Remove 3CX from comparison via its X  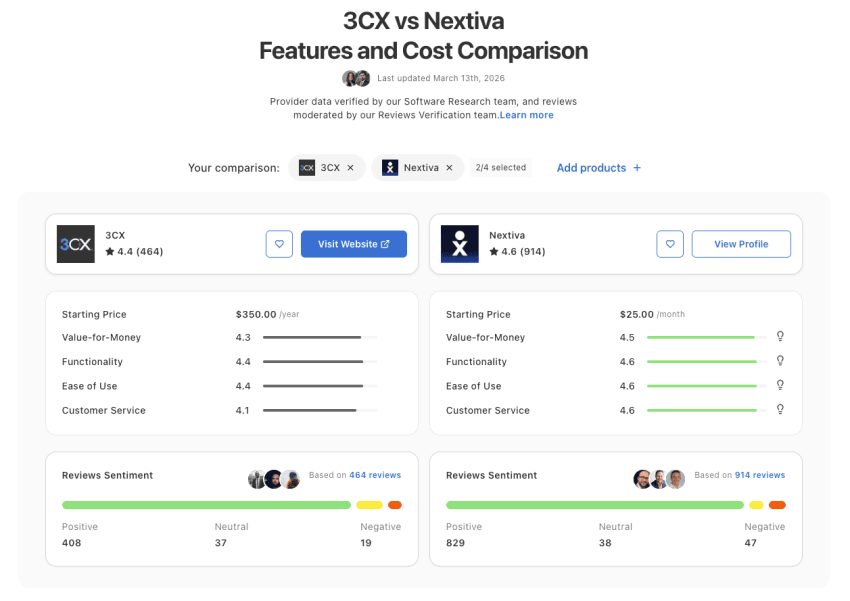click(350, 167)
